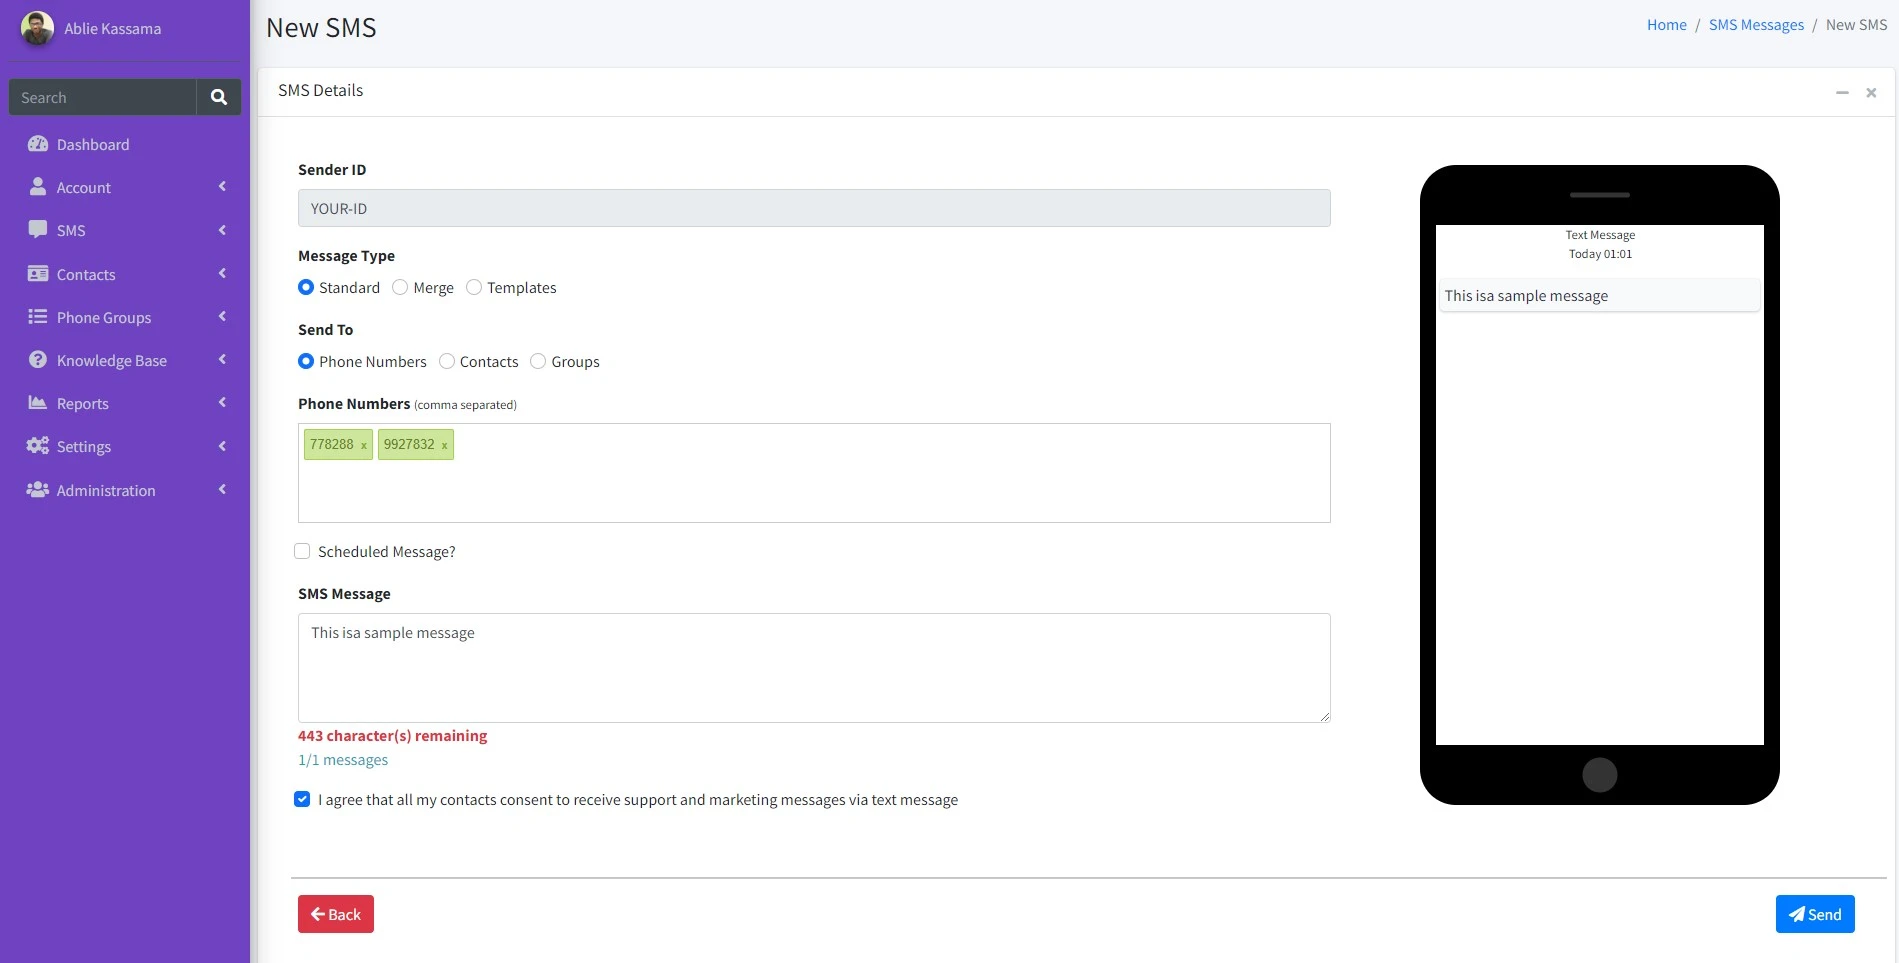This screenshot has width=1899, height=963.
Task: Select the Merge message type
Action: pos(400,287)
